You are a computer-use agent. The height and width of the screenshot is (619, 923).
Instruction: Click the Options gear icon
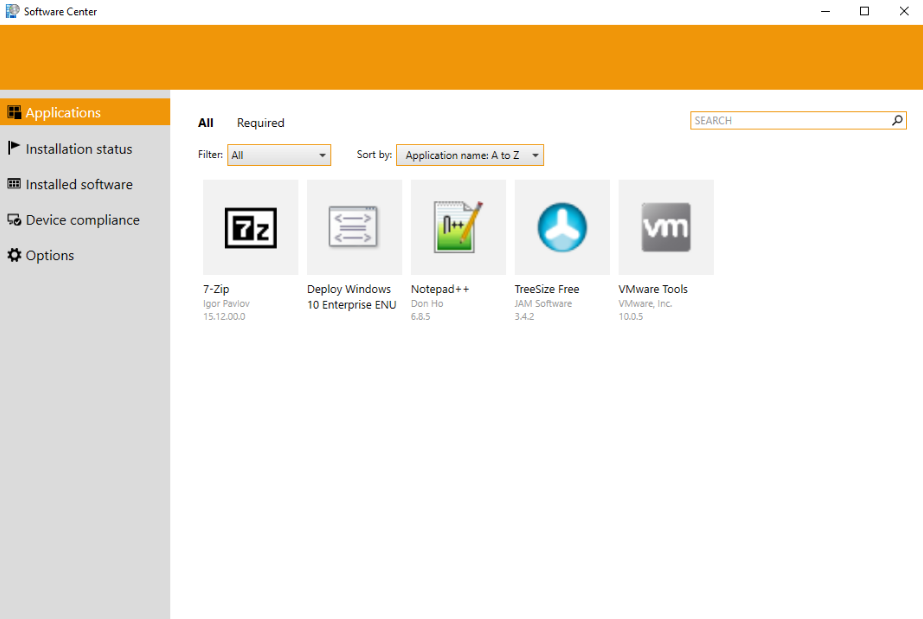tap(14, 255)
